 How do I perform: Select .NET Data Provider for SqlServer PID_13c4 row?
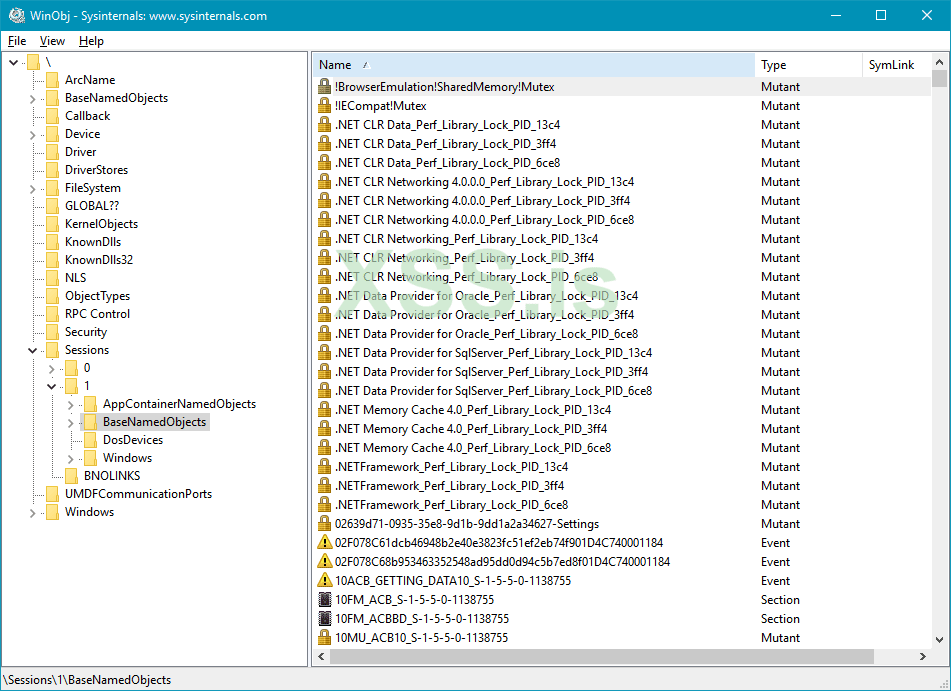[622, 352]
